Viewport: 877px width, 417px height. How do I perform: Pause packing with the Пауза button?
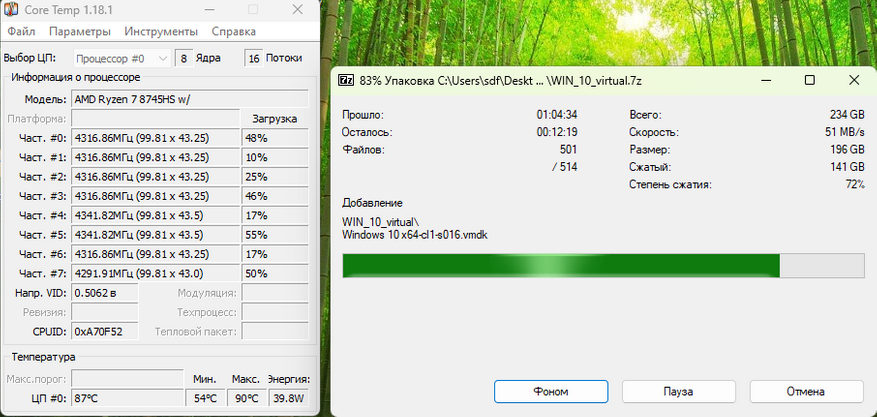[678, 391]
